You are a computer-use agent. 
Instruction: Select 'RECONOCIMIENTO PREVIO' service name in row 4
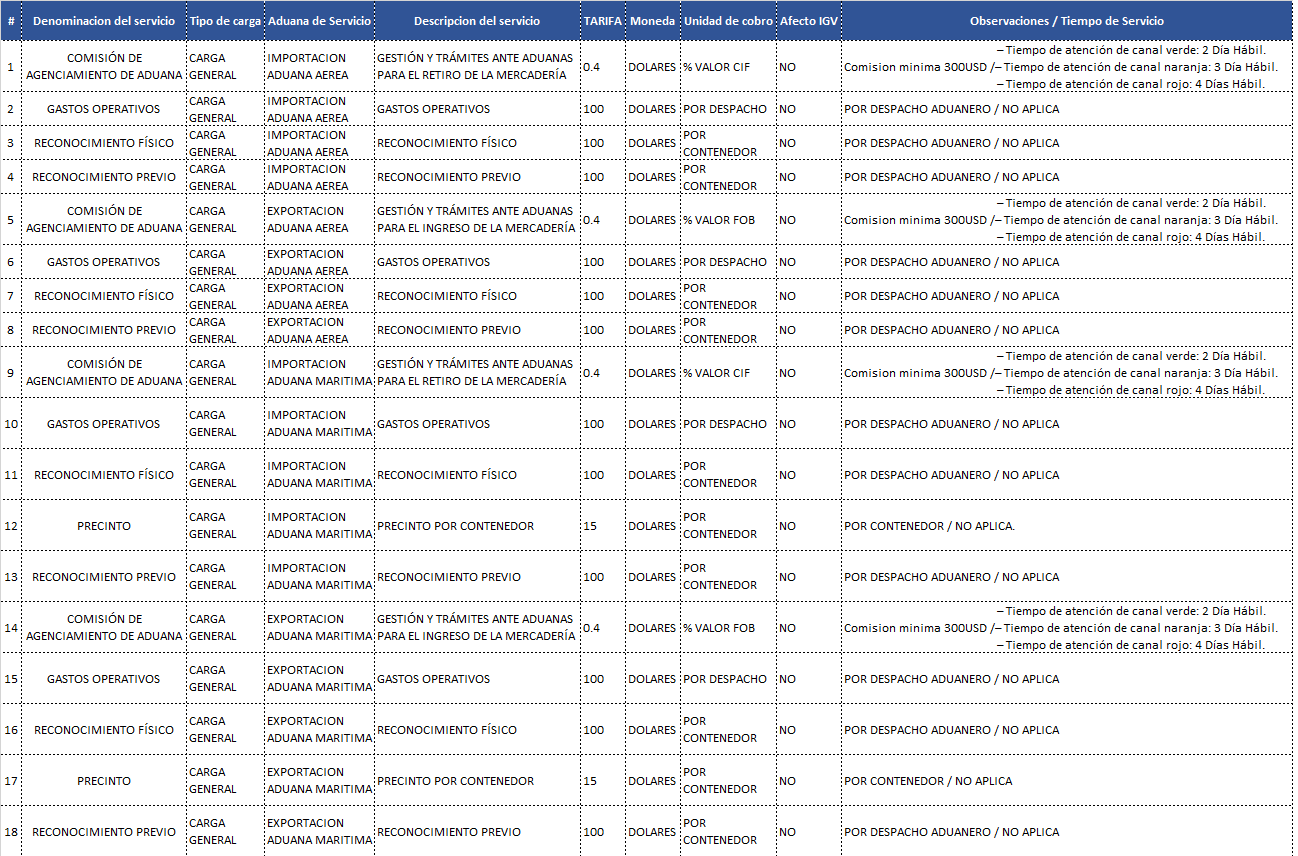(104, 177)
